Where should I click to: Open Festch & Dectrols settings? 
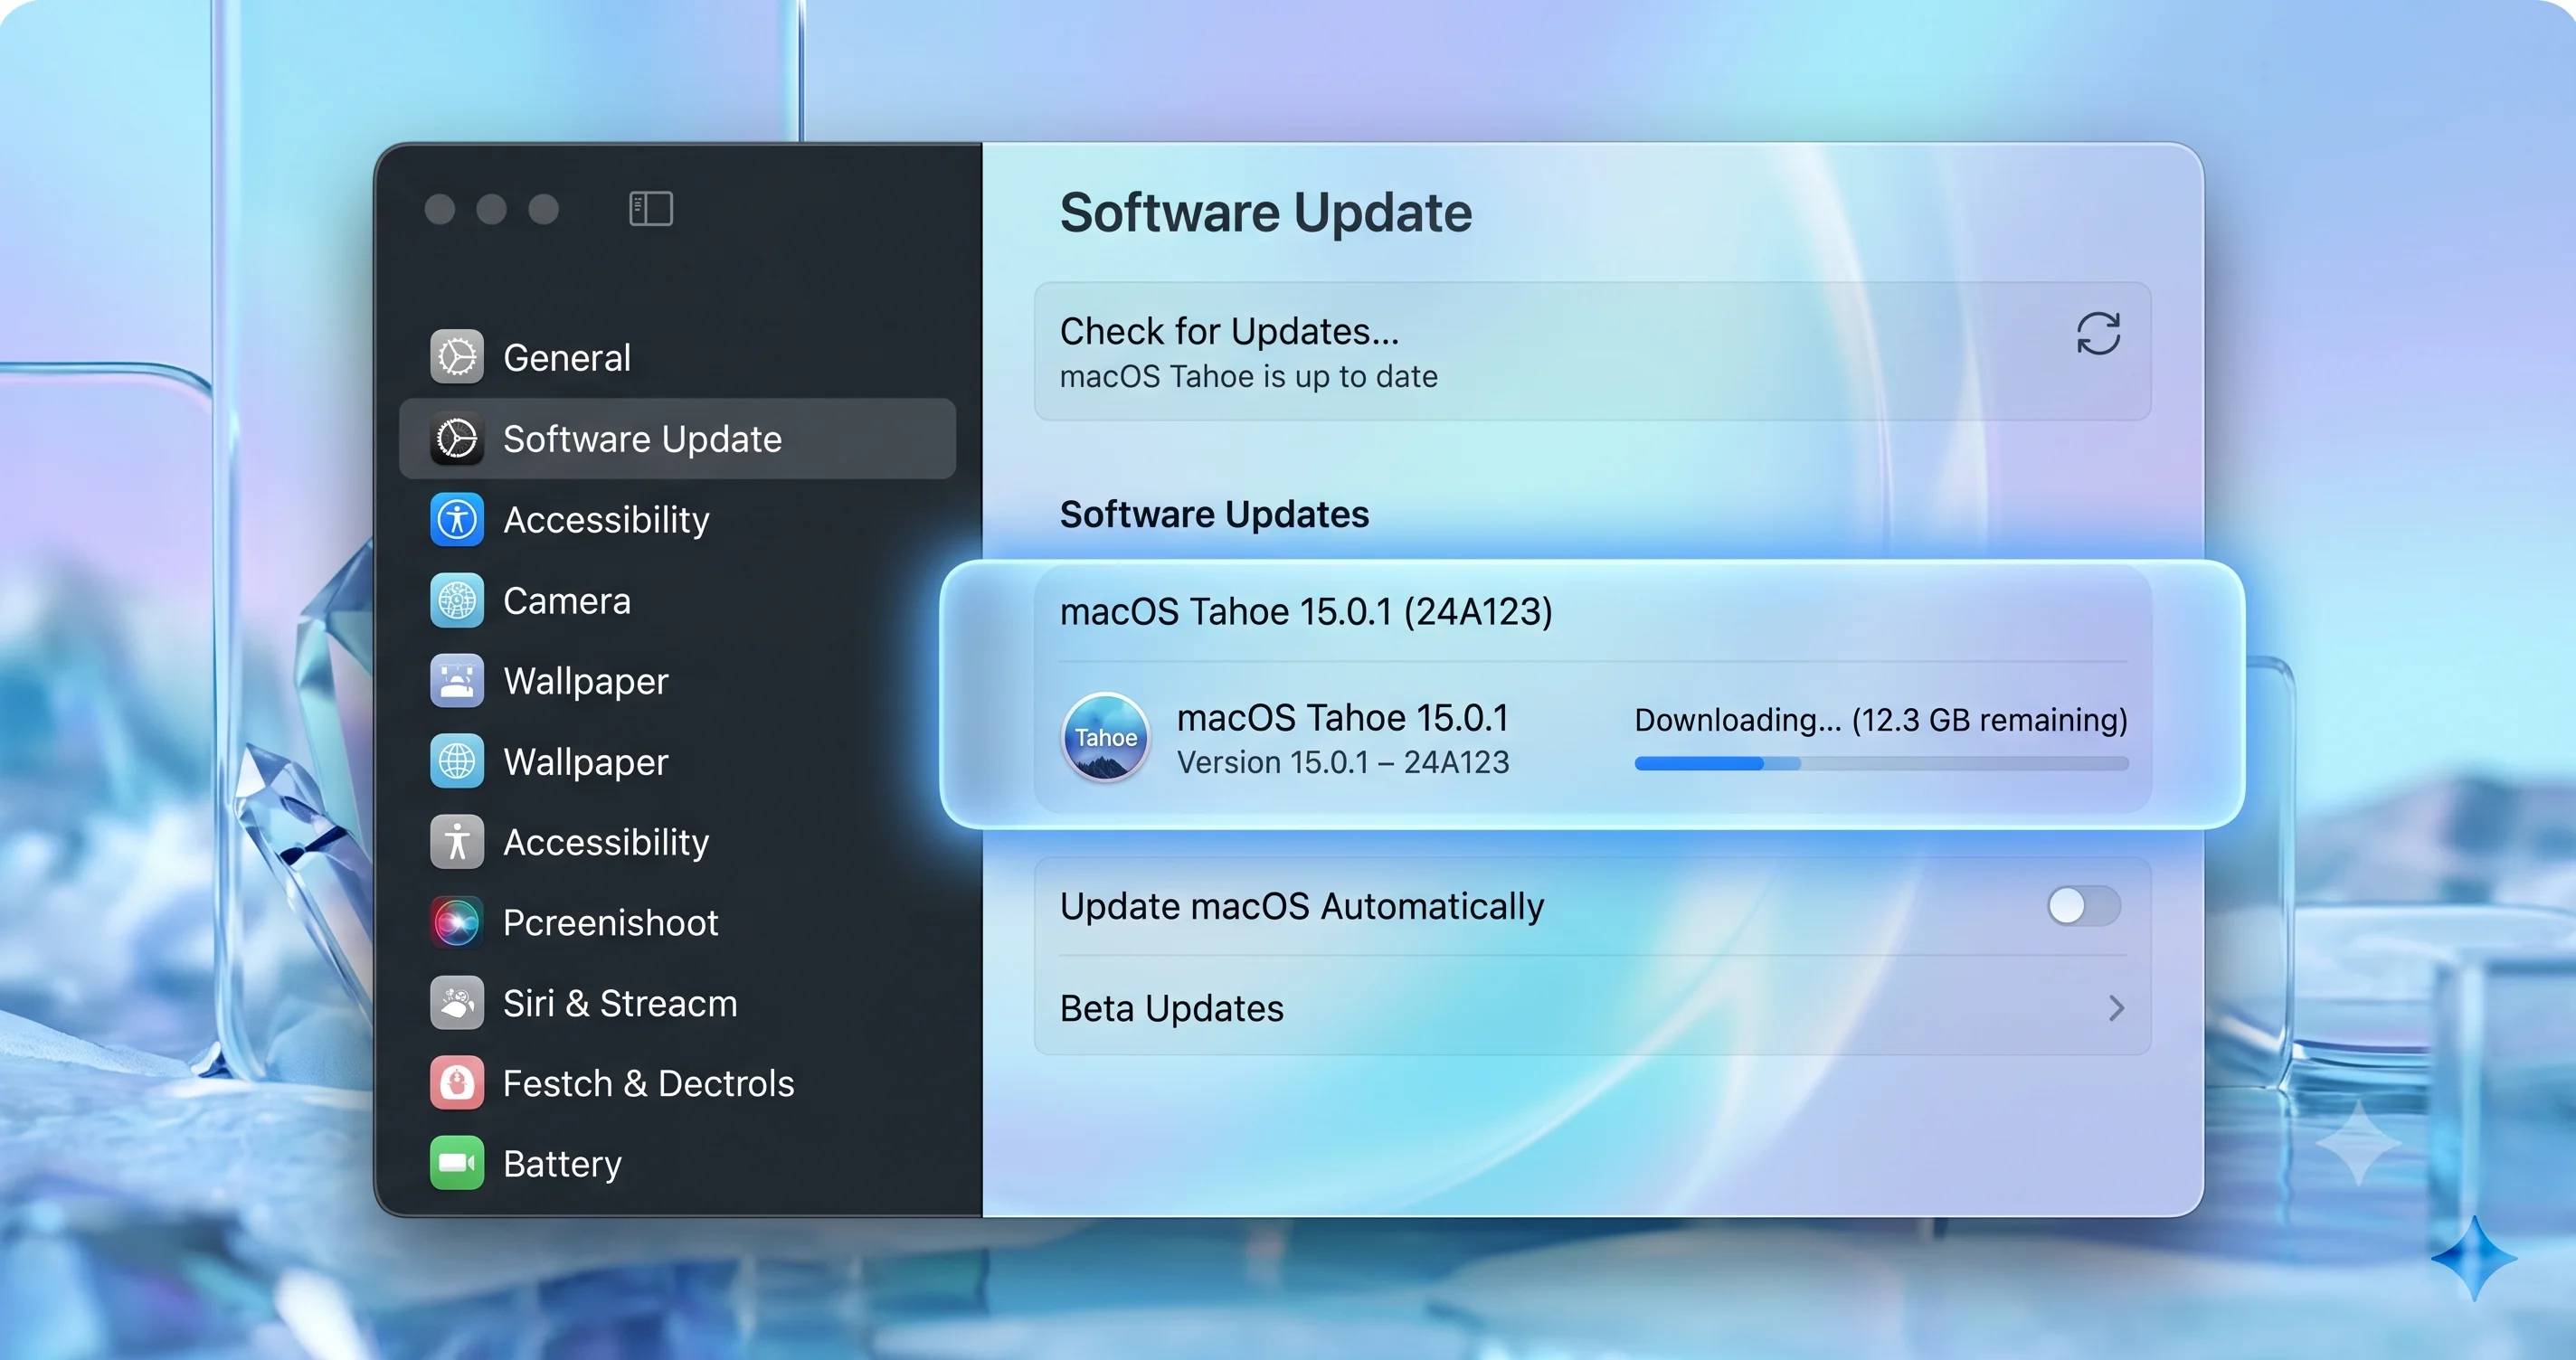click(x=677, y=1083)
